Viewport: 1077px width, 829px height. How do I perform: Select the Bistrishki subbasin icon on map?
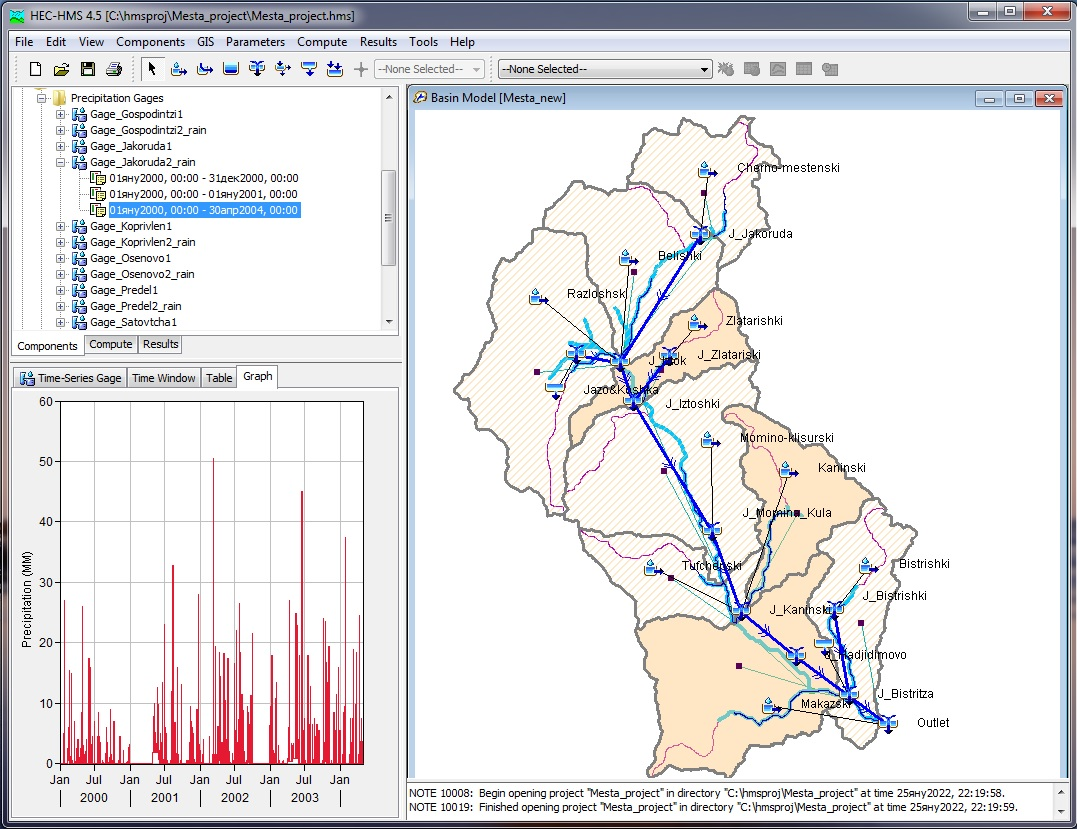tap(868, 566)
